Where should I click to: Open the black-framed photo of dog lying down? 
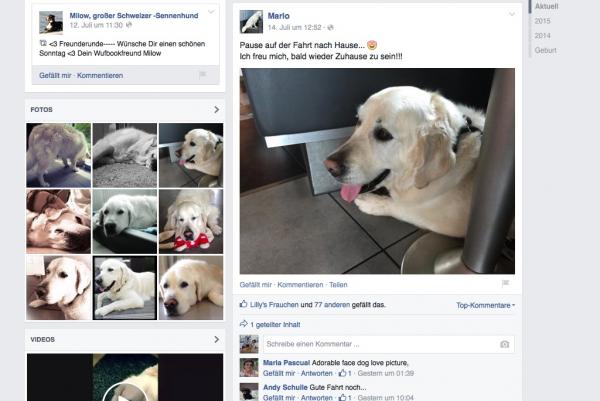[125, 287]
